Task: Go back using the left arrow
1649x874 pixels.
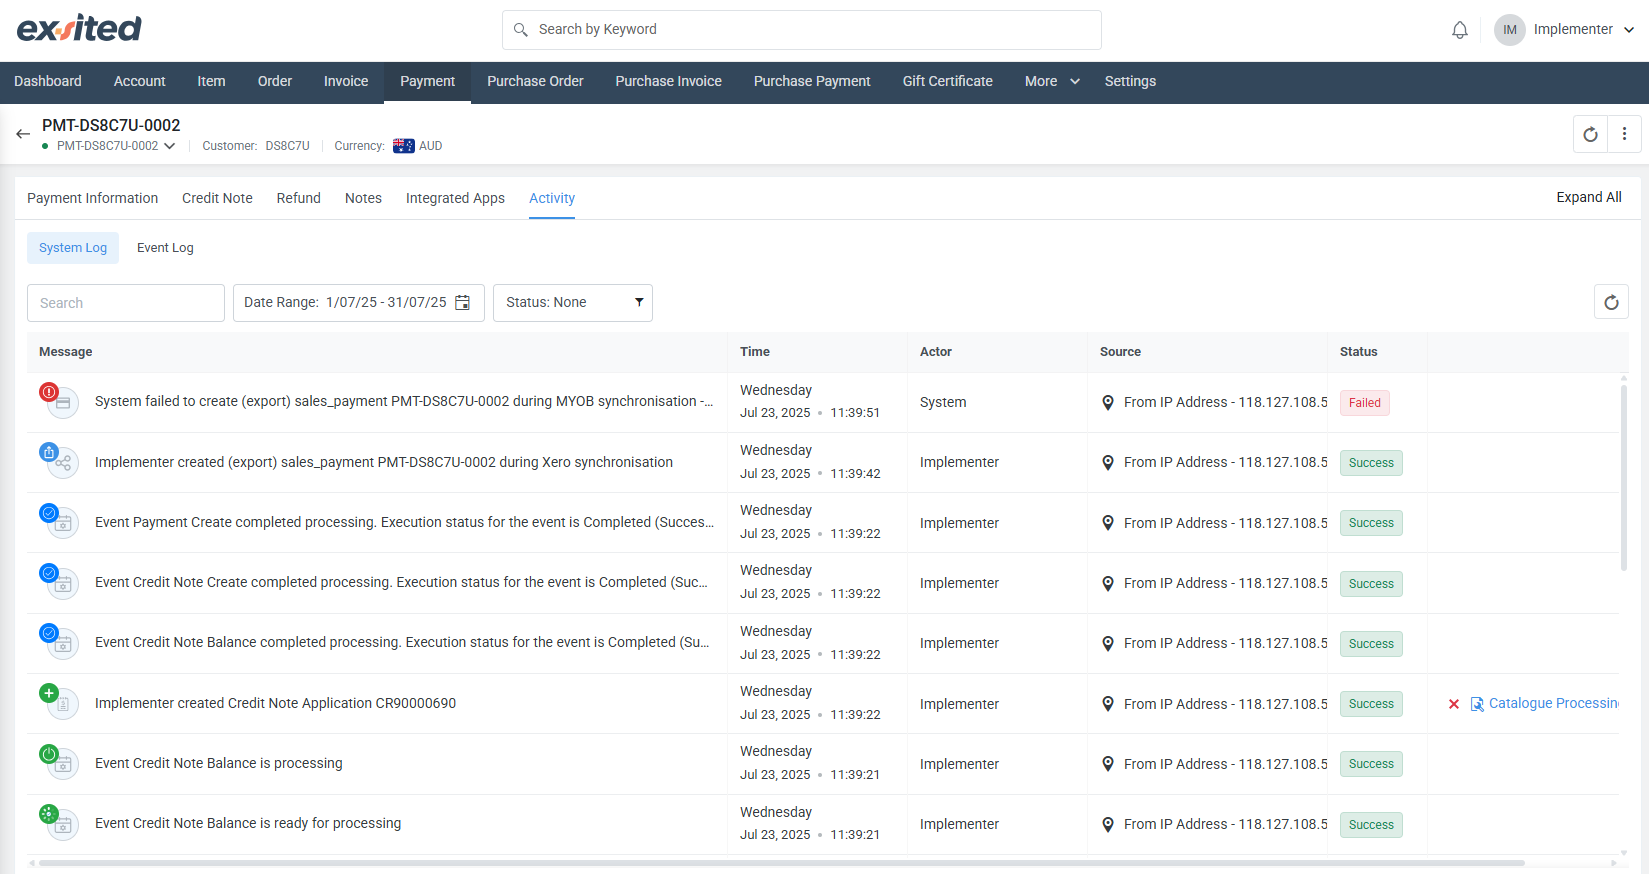Action: coord(23,134)
